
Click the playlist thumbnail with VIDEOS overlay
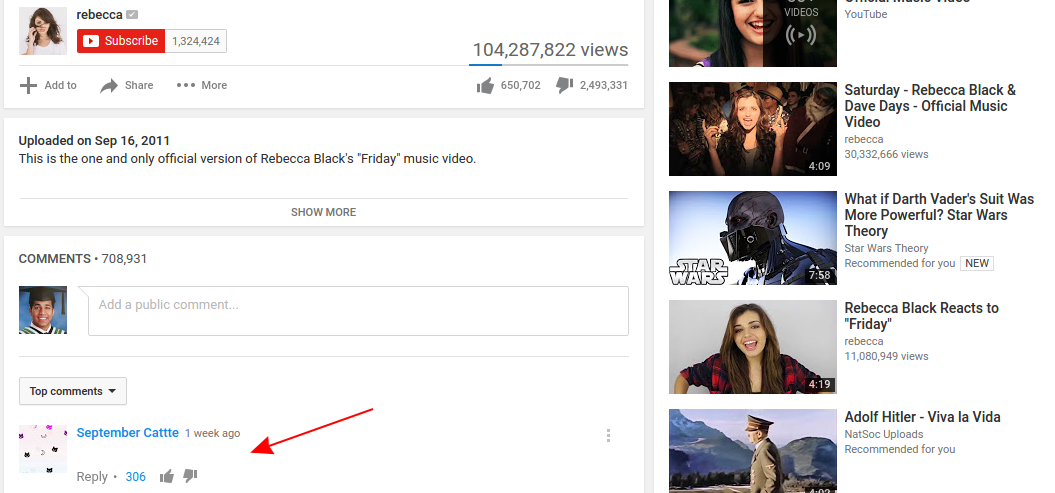[x=753, y=34]
